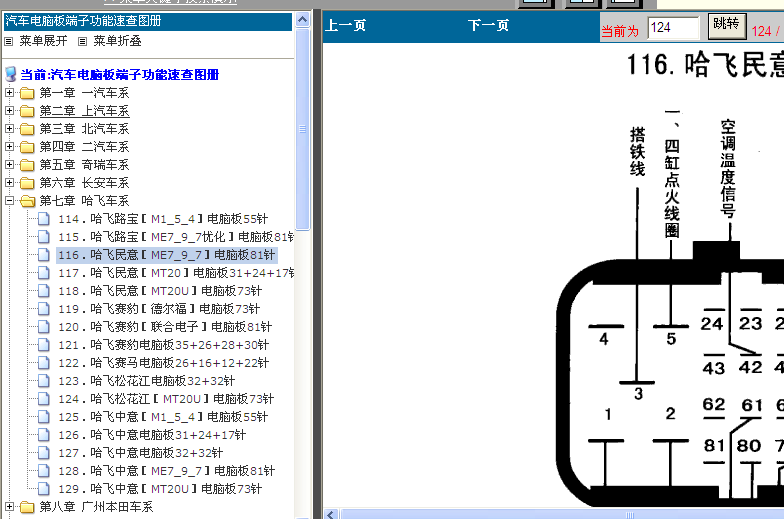This screenshot has height=519, width=784.
Task: Click left panel vertical scrollbar thumb
Action: (x=302, y=128)
